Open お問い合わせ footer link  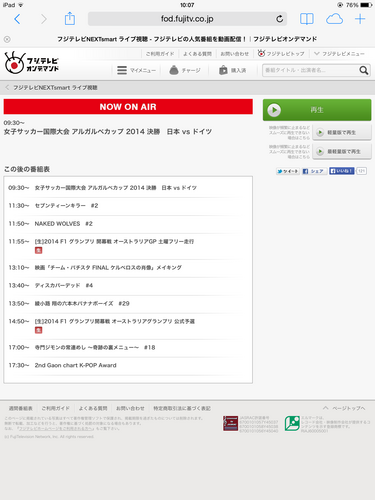[130, 408]
